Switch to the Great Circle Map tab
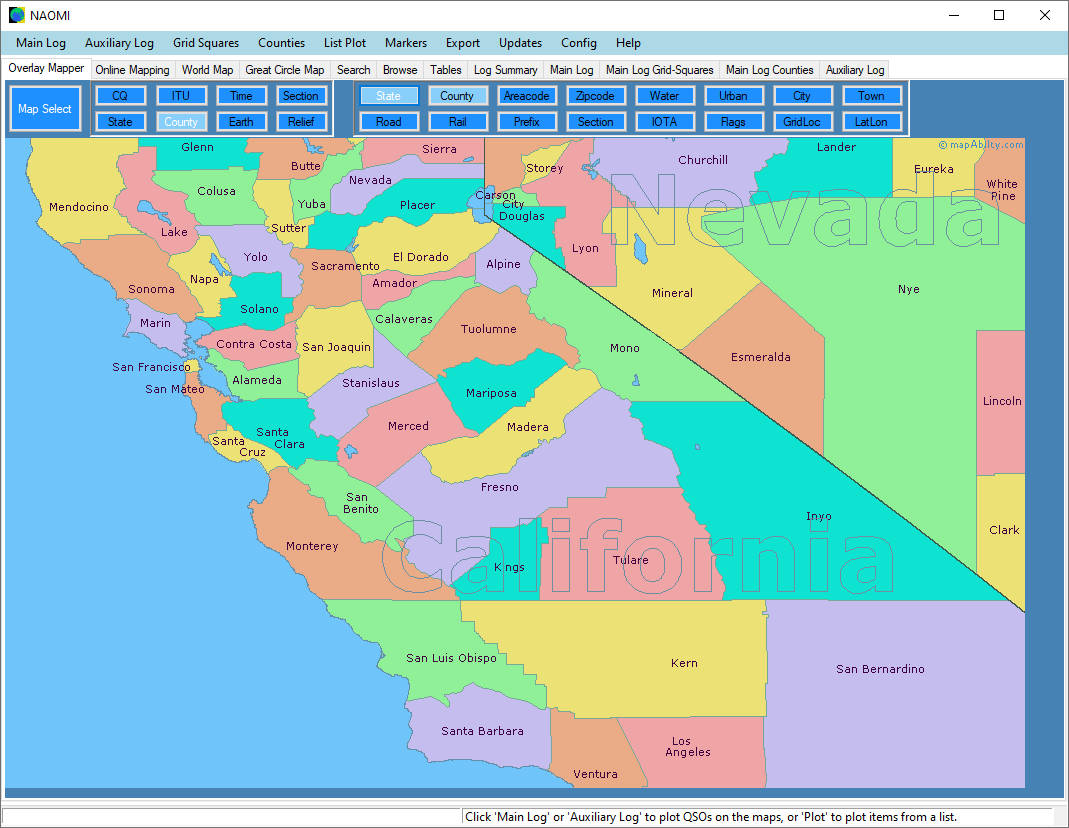This screenshot has height=828, width=1069. (x=284, y=70)
